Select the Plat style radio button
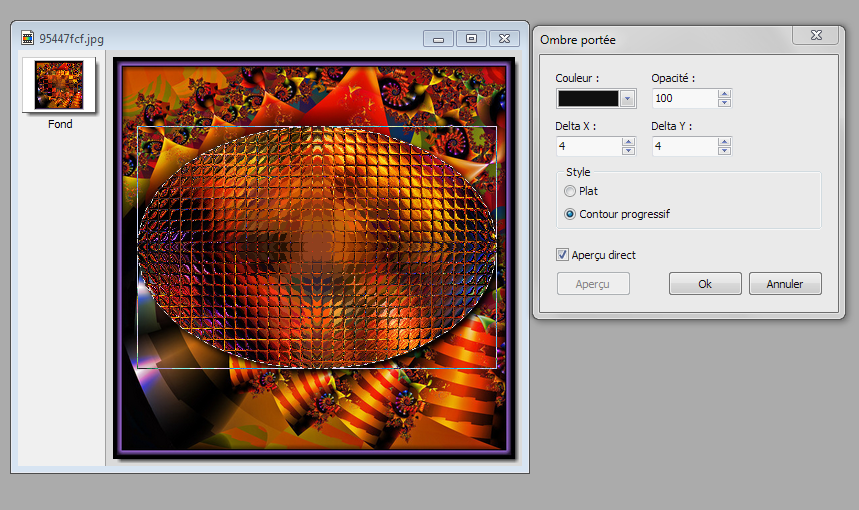 (x=570, y=191)
